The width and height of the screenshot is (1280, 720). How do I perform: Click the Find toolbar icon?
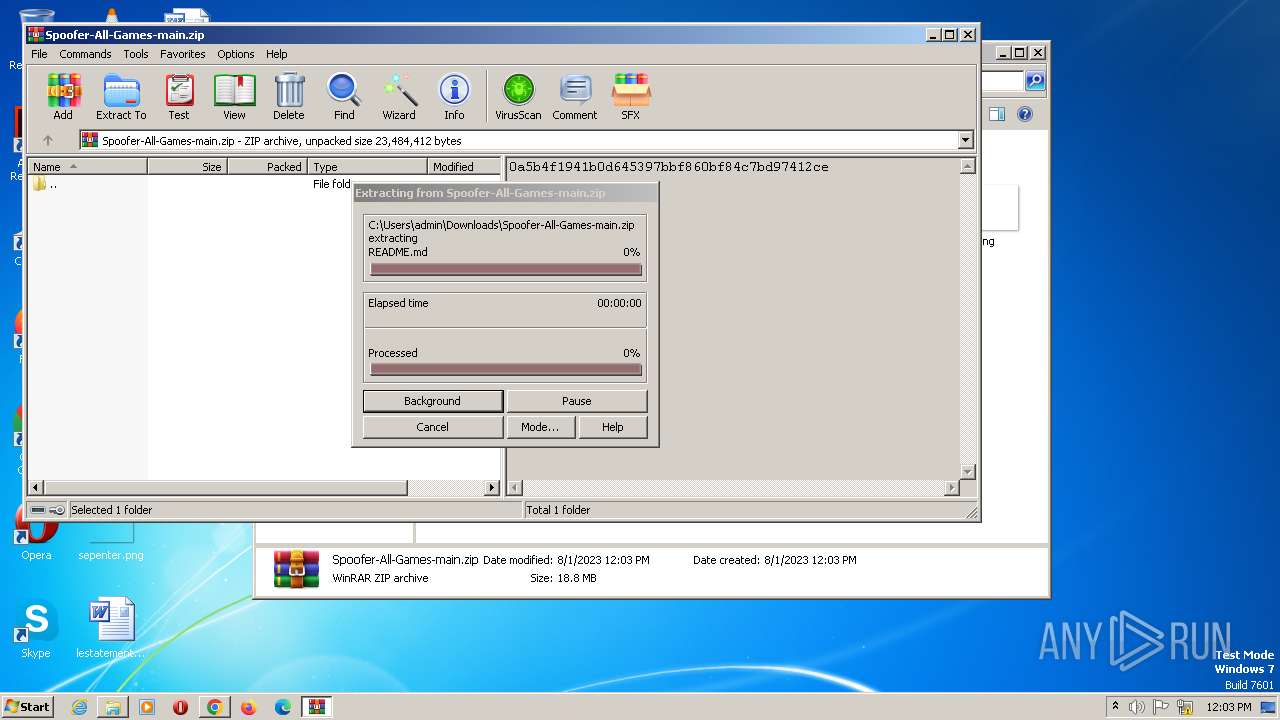(x=344, y=97)
